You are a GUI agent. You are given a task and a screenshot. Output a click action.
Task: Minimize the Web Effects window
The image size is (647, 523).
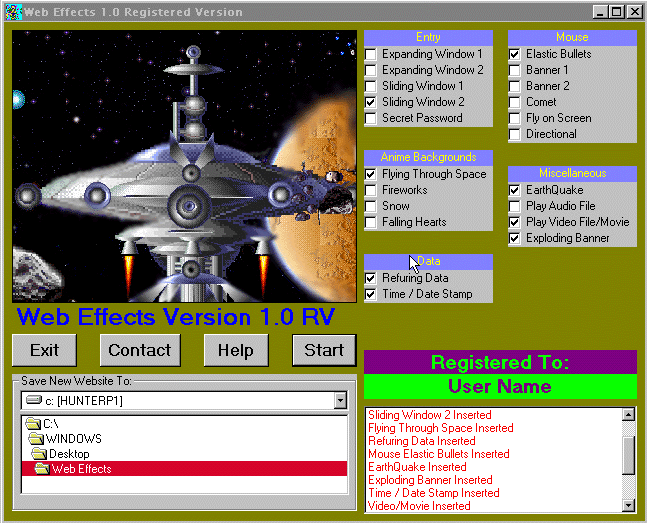click(x=600, y=12)
